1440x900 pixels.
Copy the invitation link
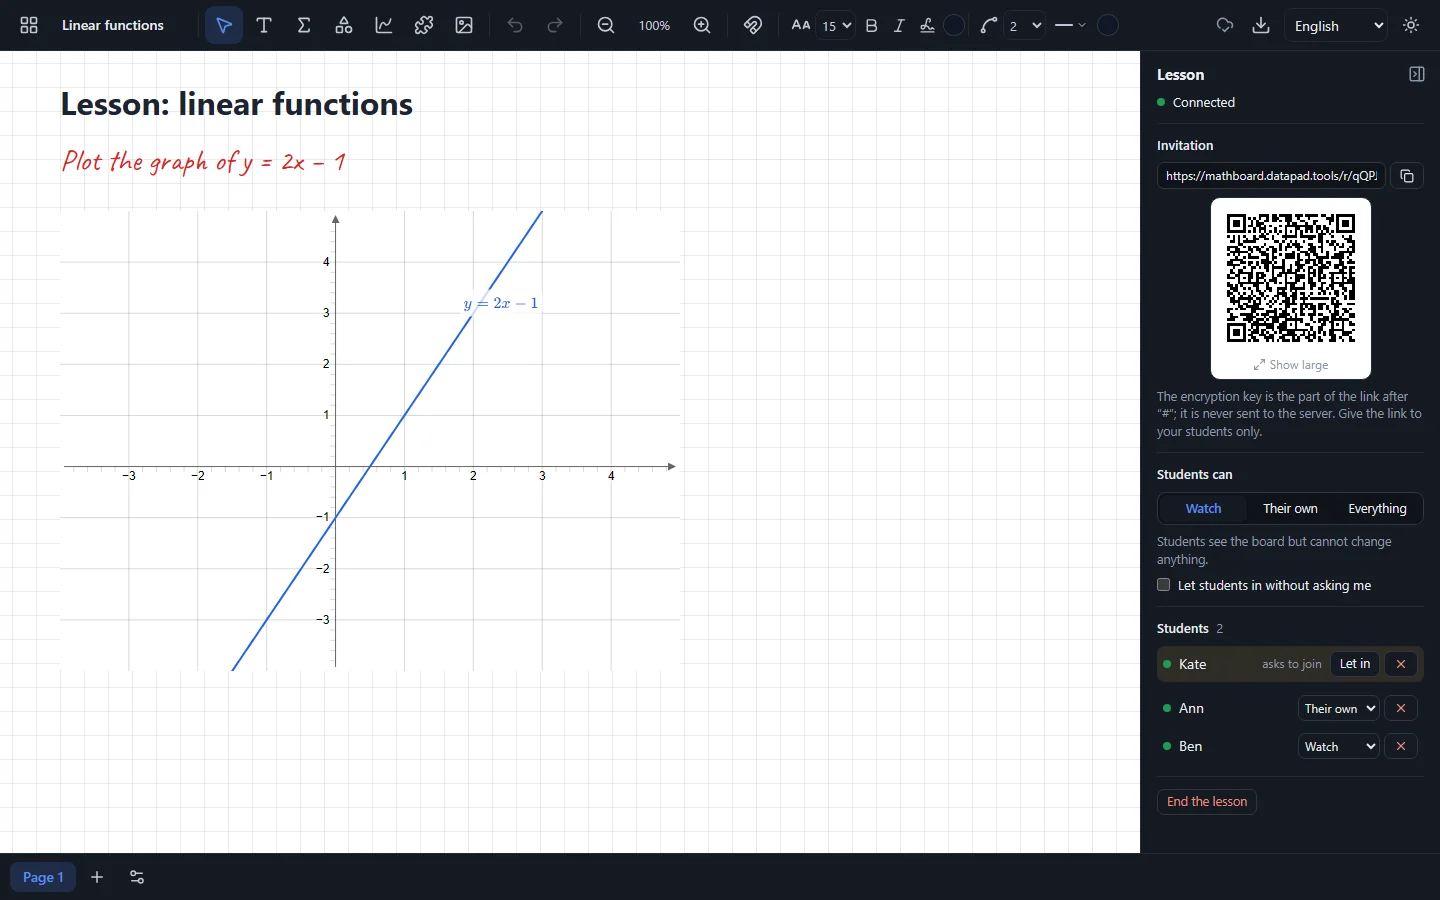point(1407,176)
